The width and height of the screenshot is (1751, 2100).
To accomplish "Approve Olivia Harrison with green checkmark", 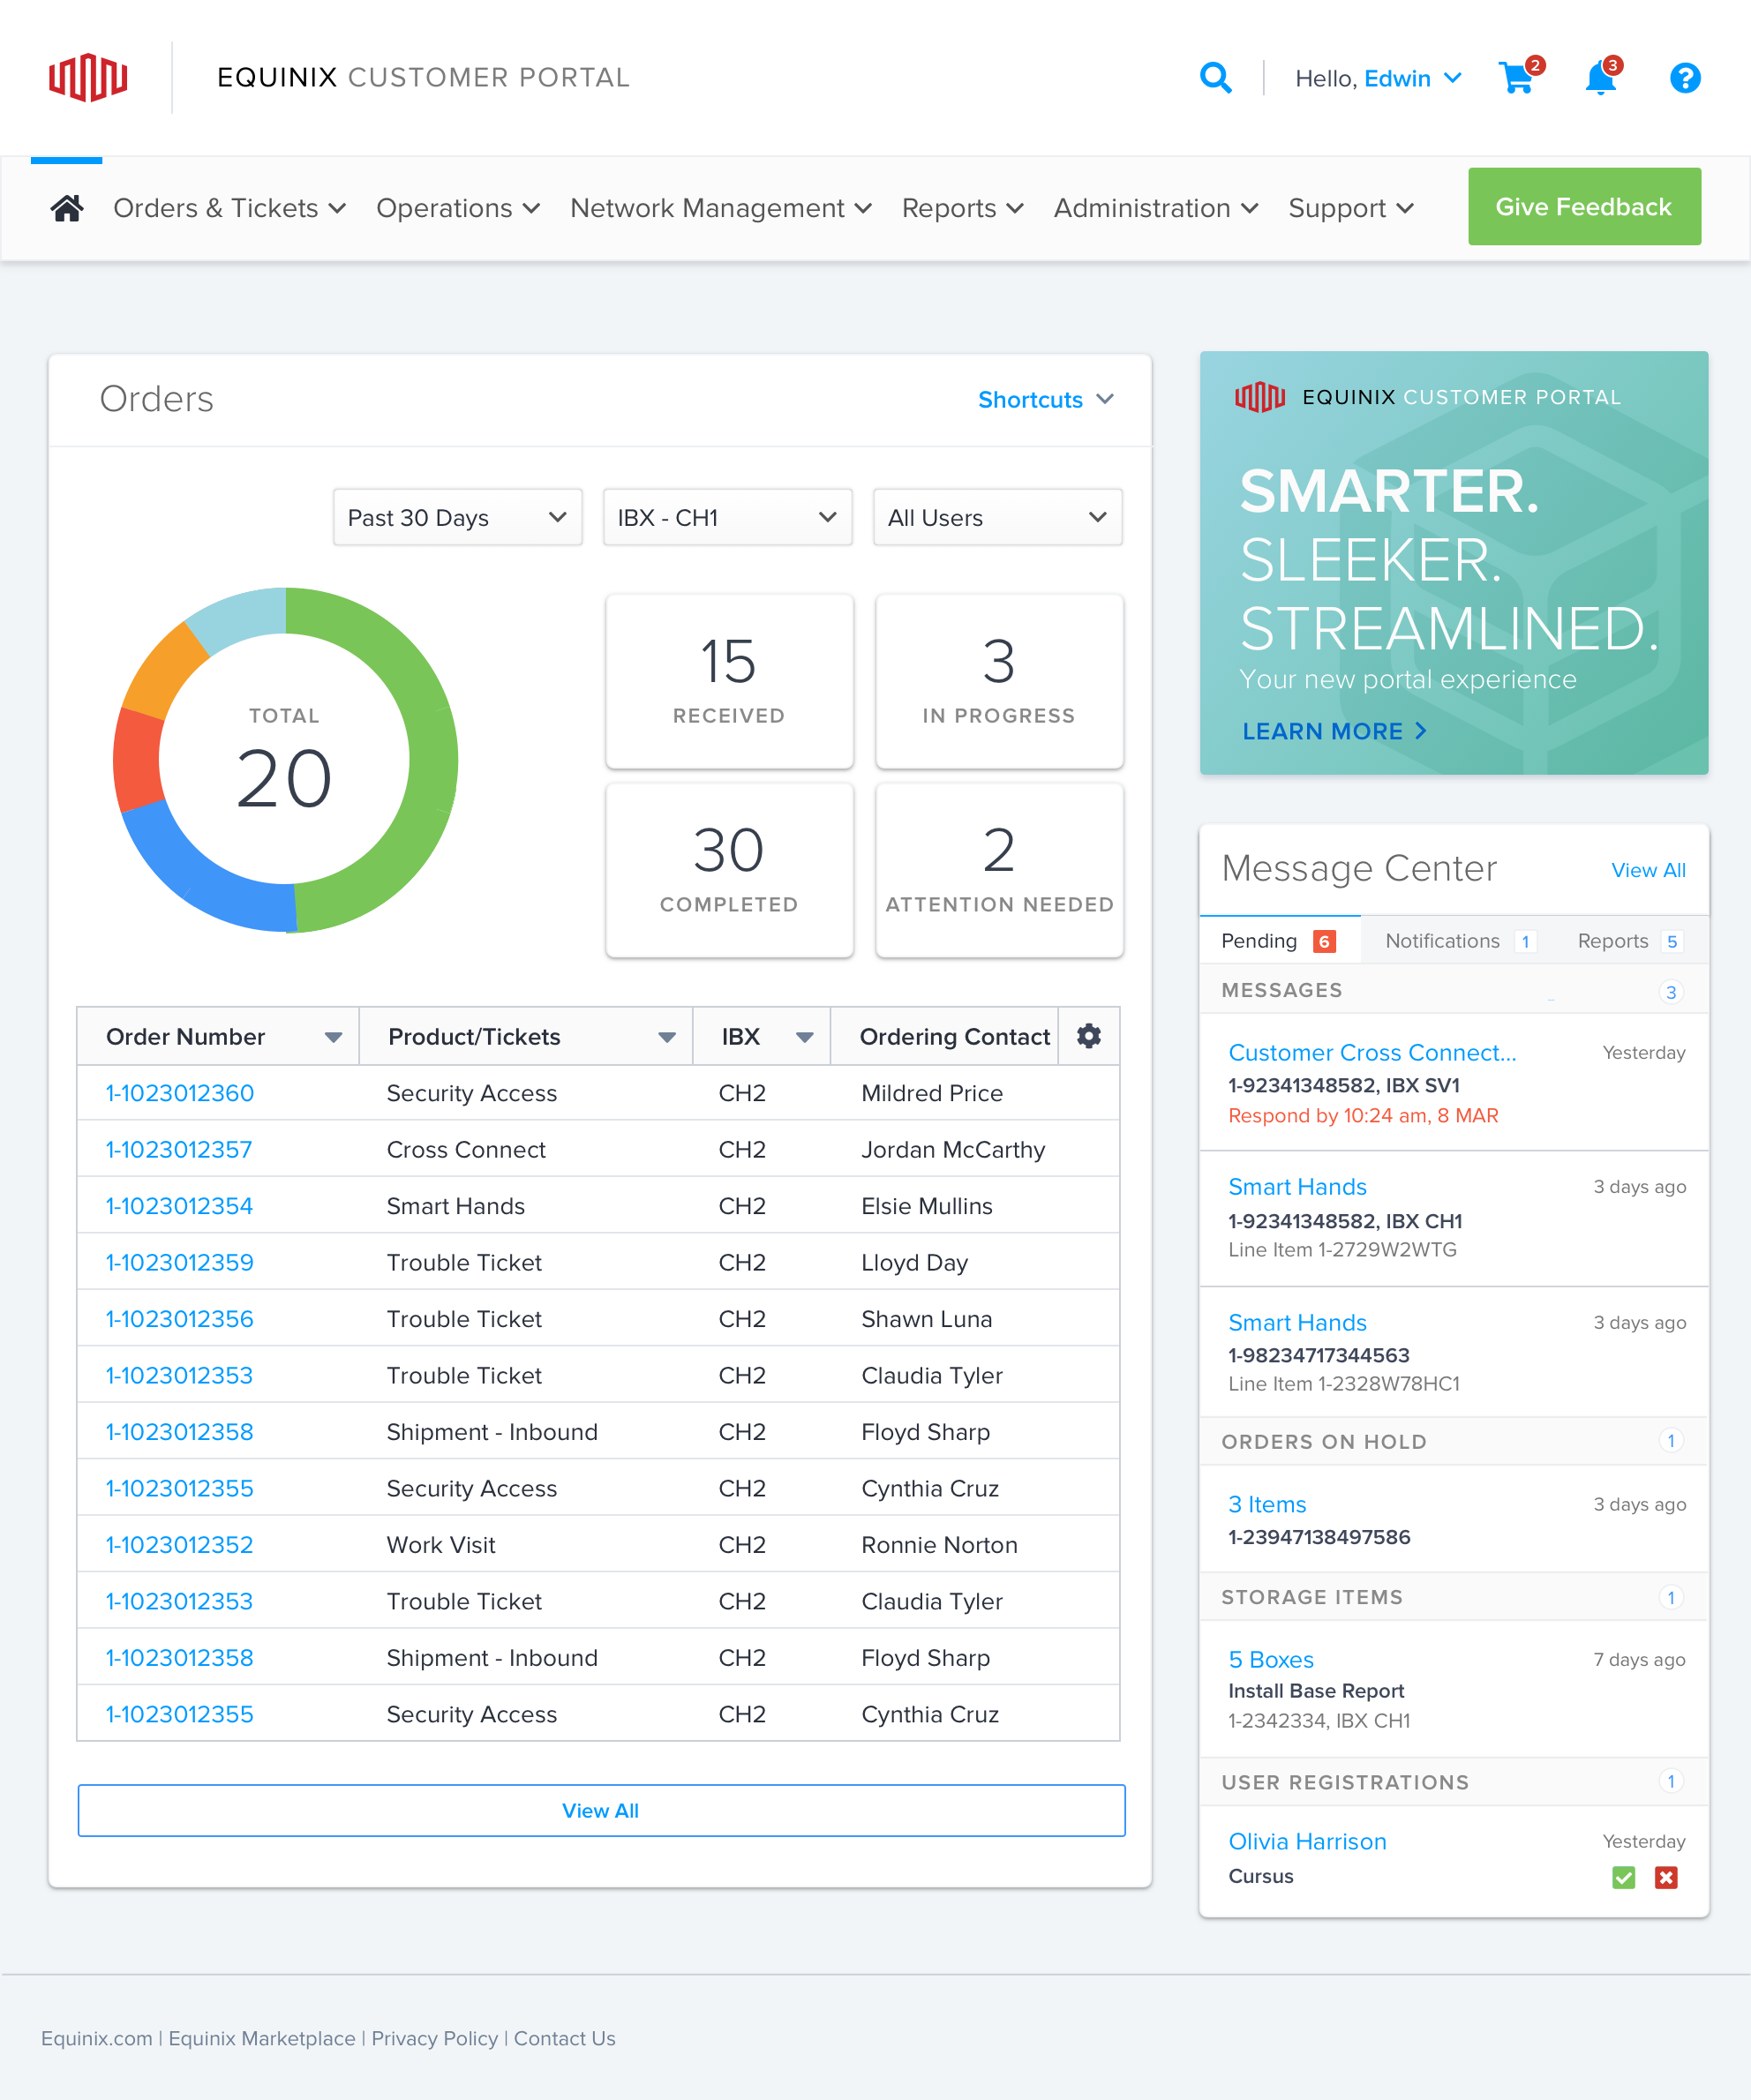I will tap(1623, 1877).
